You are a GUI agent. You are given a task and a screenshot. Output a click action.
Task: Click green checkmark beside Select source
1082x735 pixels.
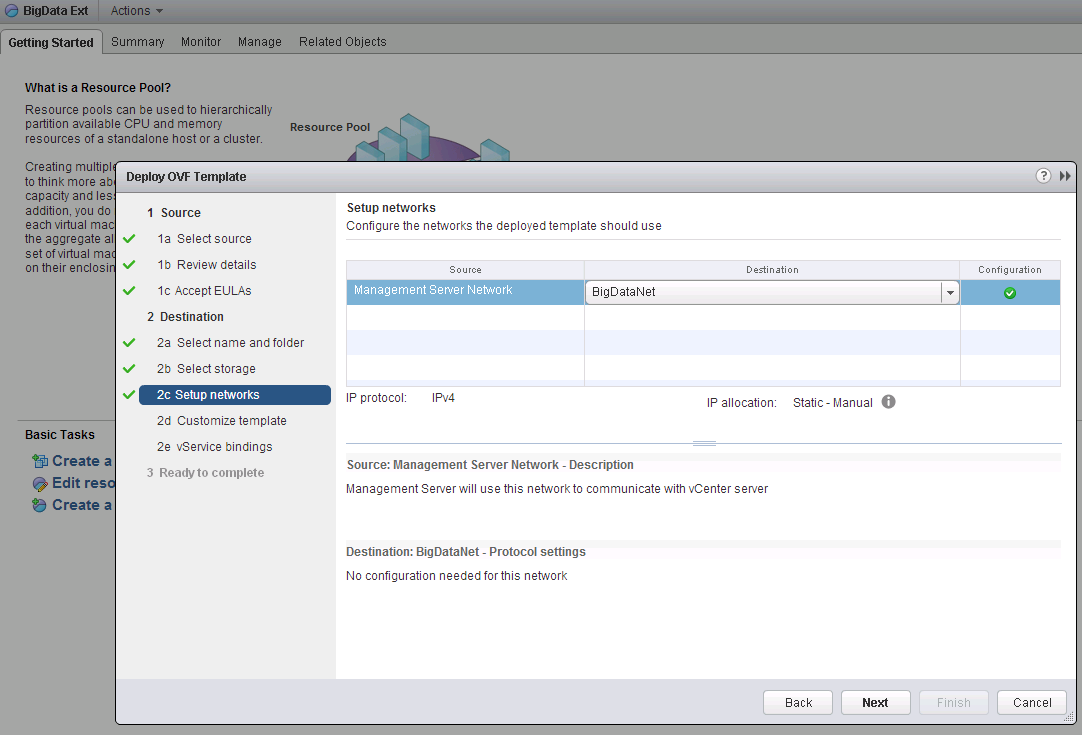tap(128, 239)
